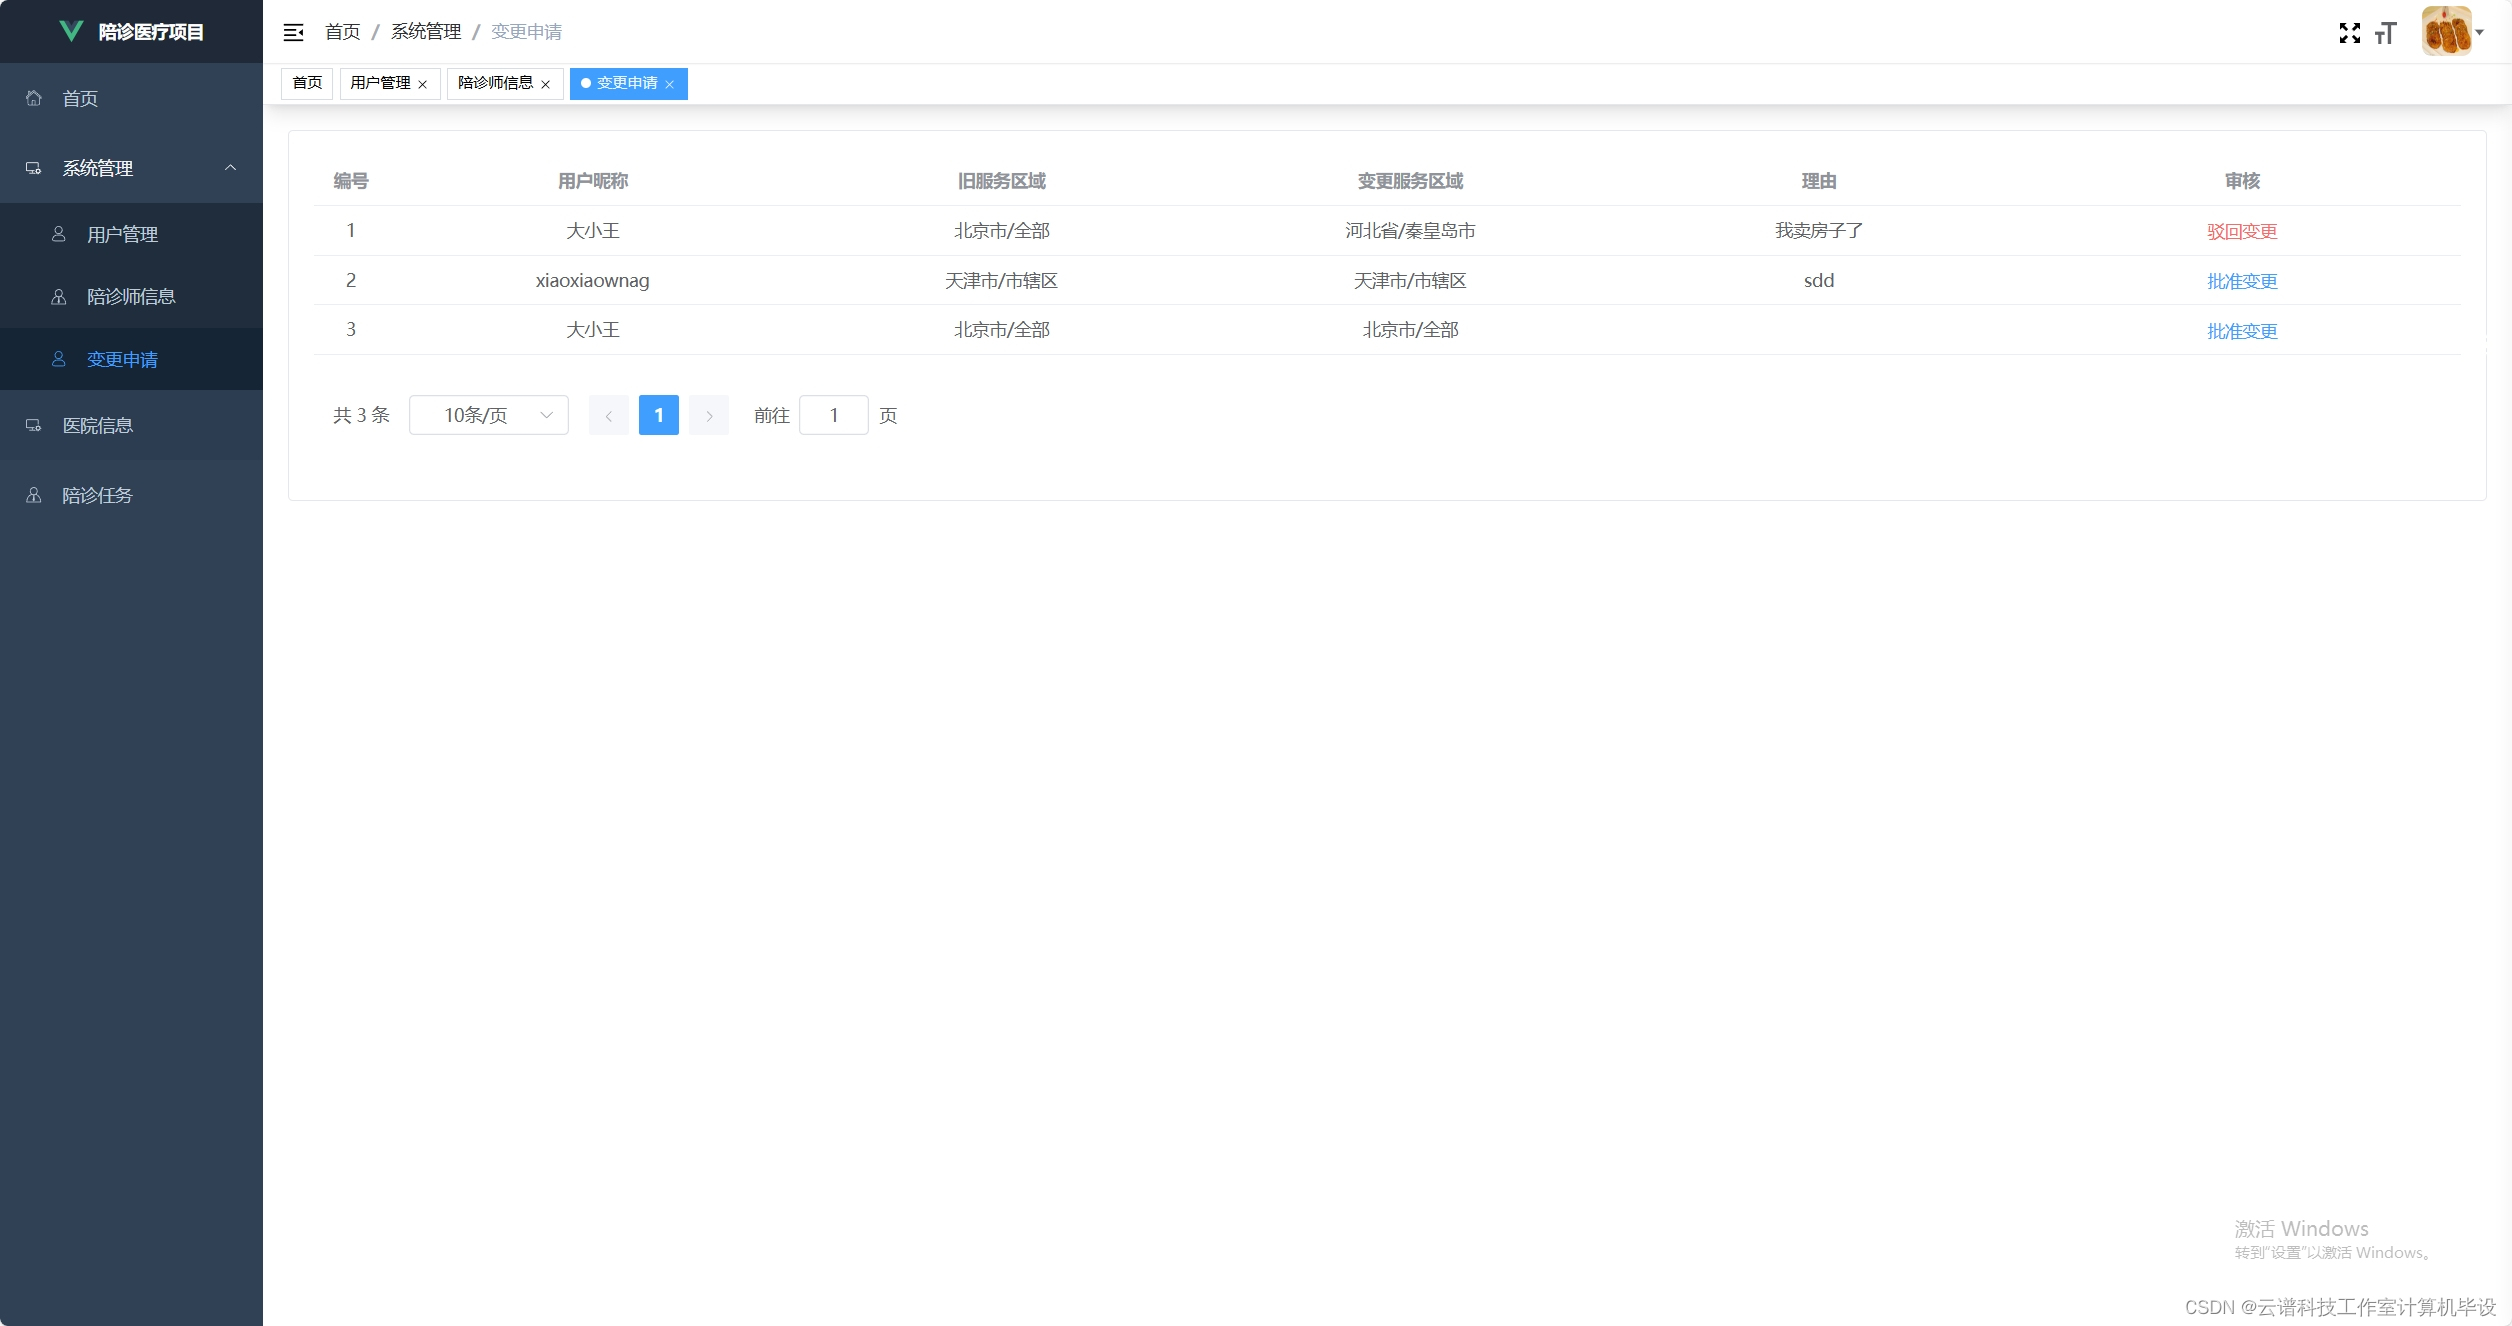Click 驳回变更 link for row 1
Image resolution: width=2512 pixels, height=1326 pixels.
tap(2241, 231)
